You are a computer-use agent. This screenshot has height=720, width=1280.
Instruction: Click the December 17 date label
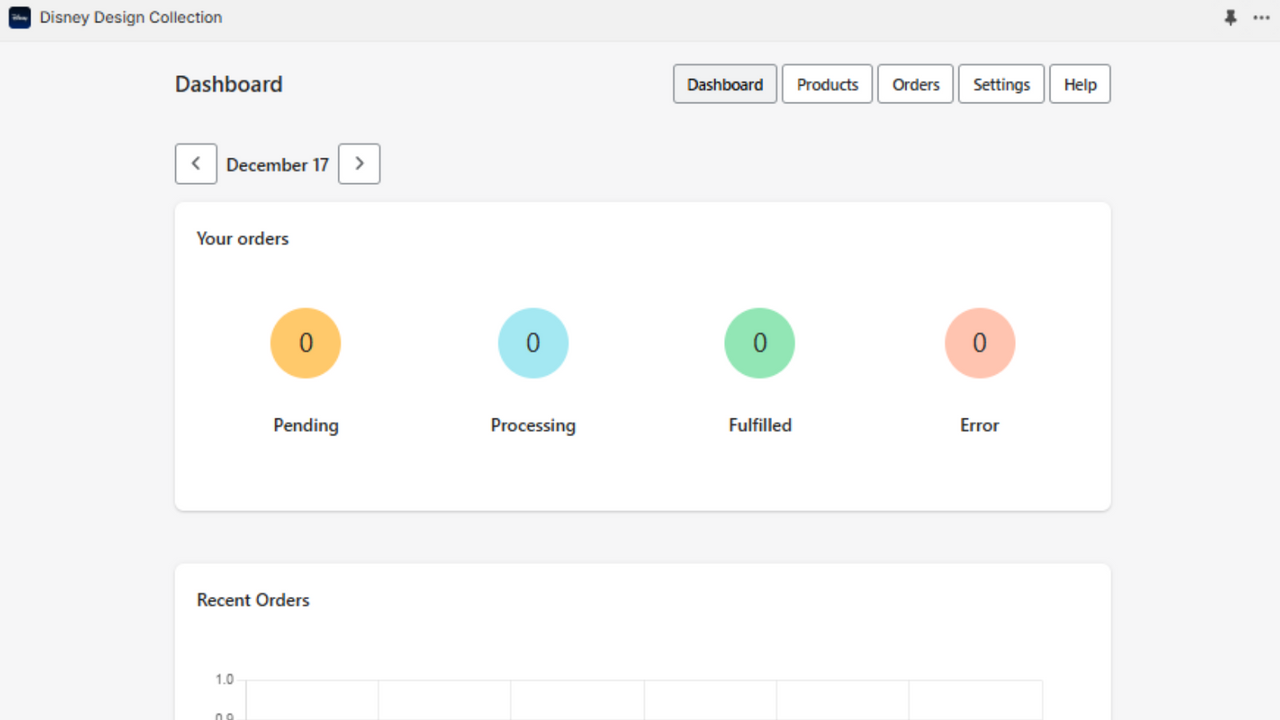click(x=277, y=164)
